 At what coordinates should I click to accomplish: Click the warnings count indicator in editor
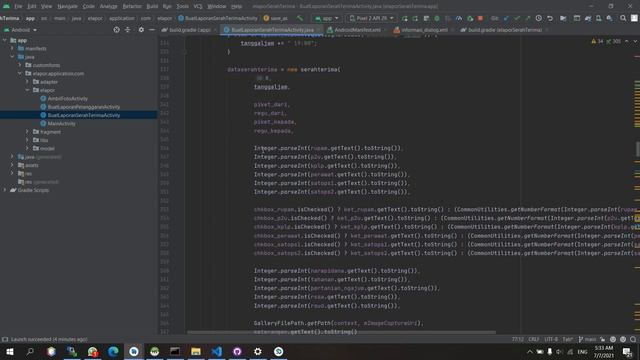click(x=598, y=41)
